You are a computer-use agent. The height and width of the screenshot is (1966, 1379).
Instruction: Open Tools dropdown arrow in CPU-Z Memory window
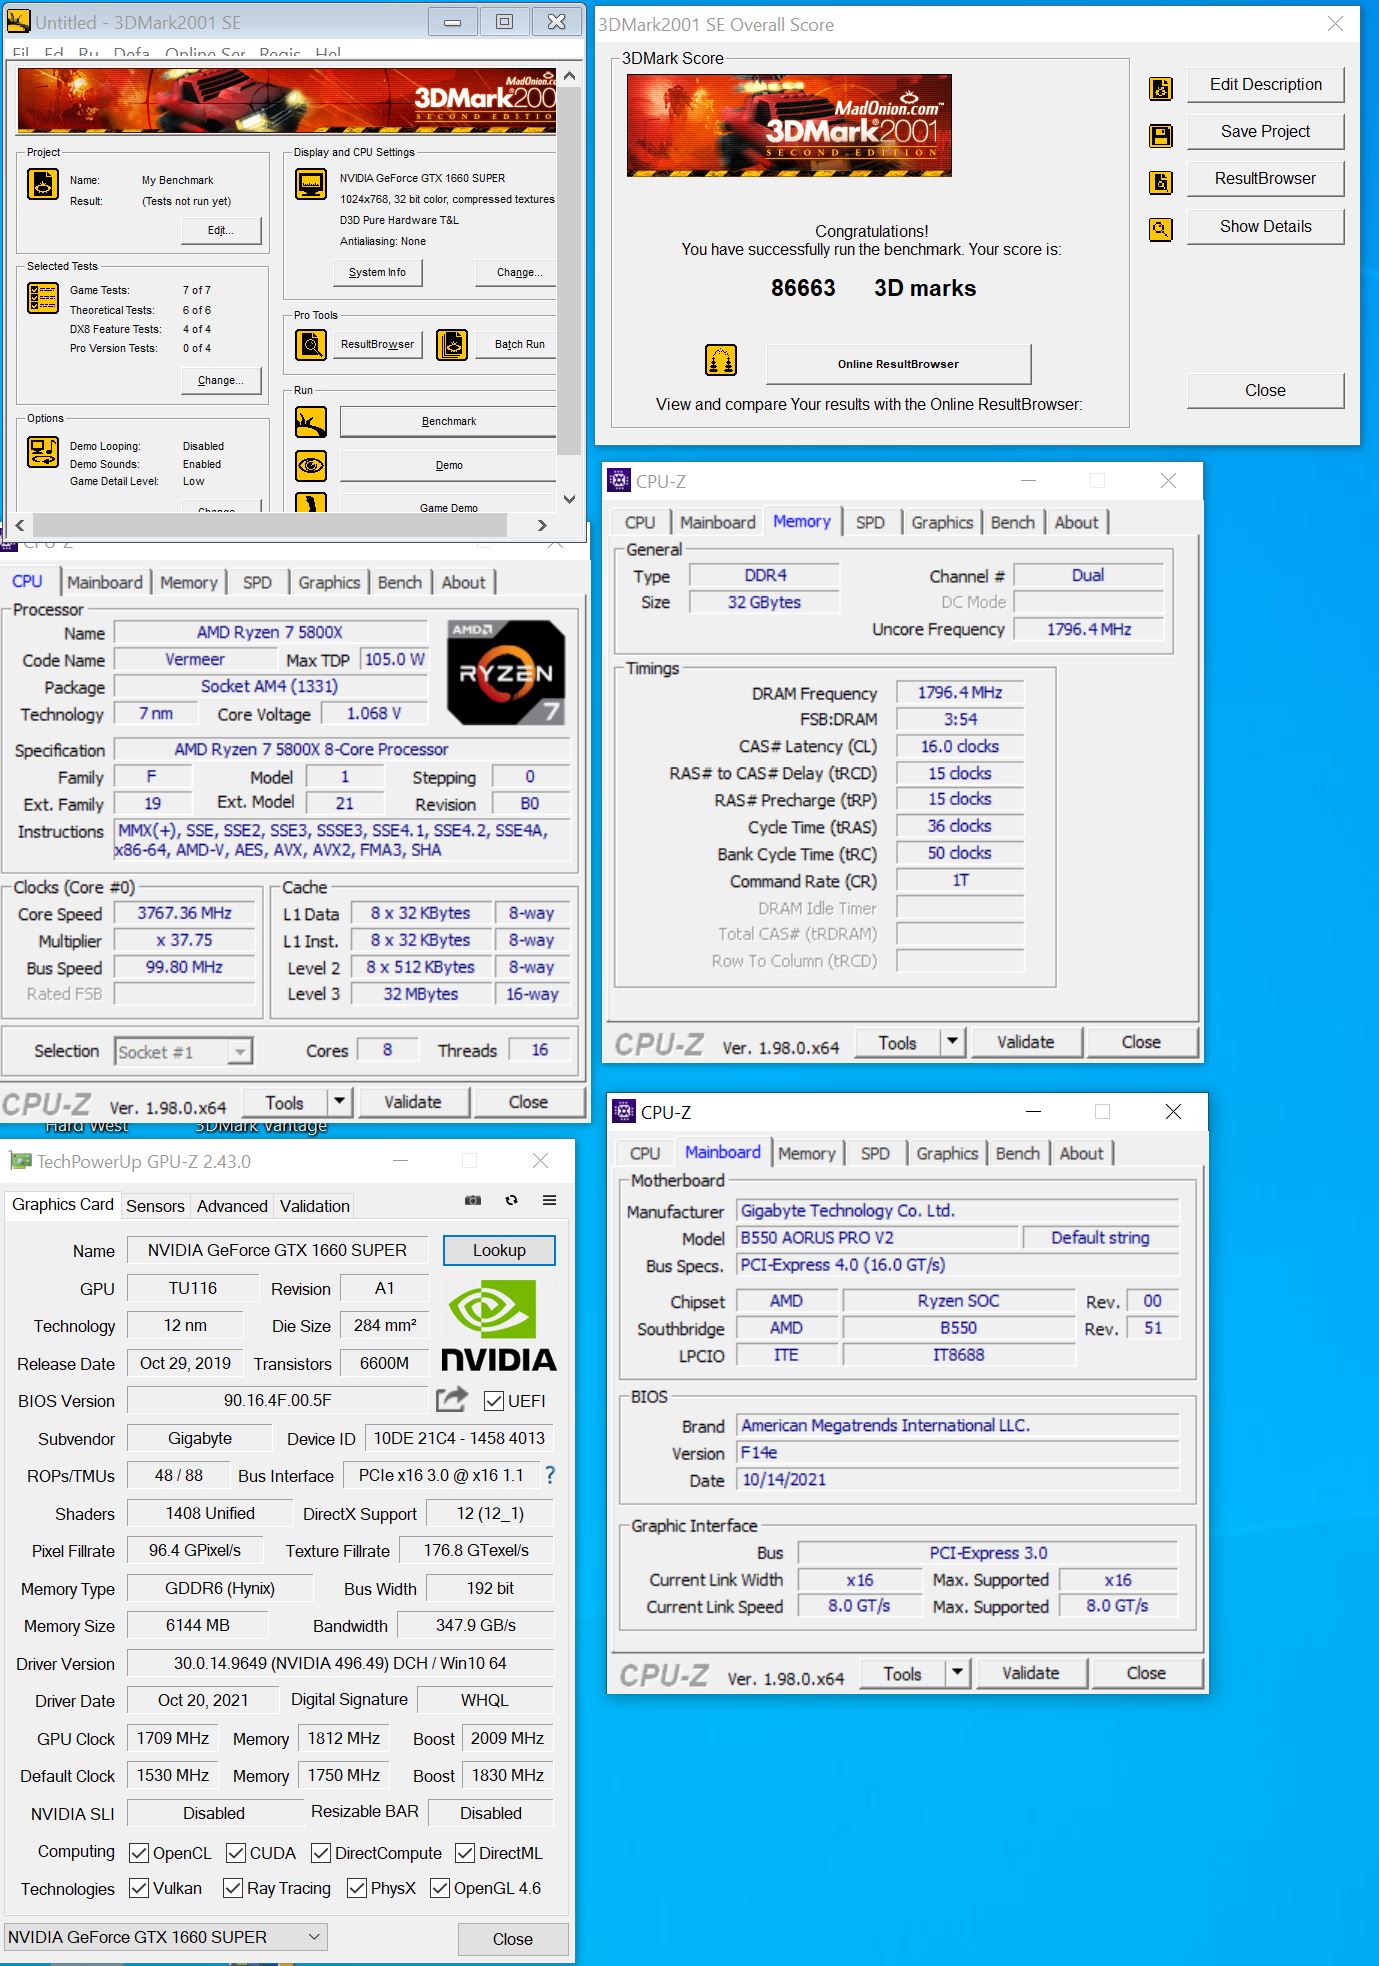click(953, 1042)
